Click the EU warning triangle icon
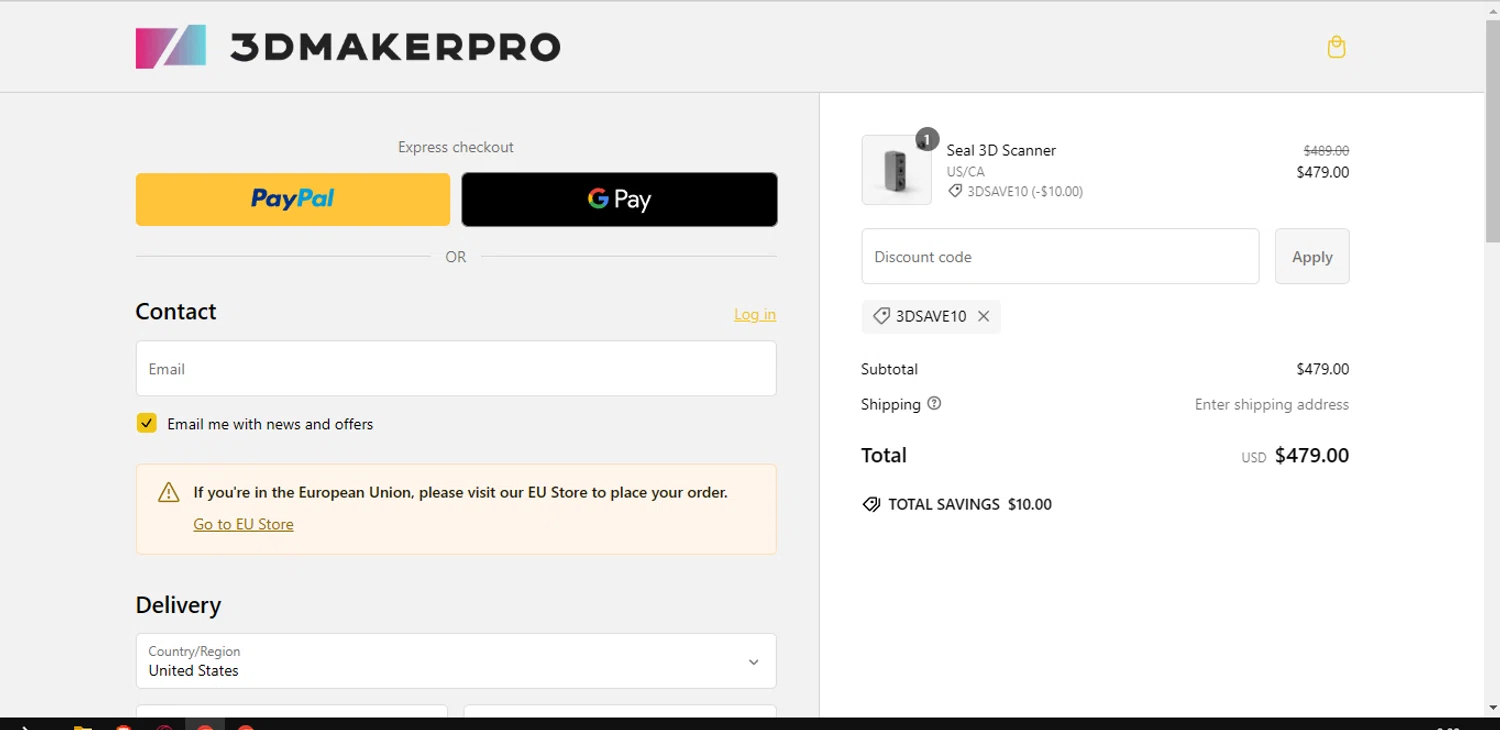The width and height of the screenshot is (1500, 730). click(169, 492)
